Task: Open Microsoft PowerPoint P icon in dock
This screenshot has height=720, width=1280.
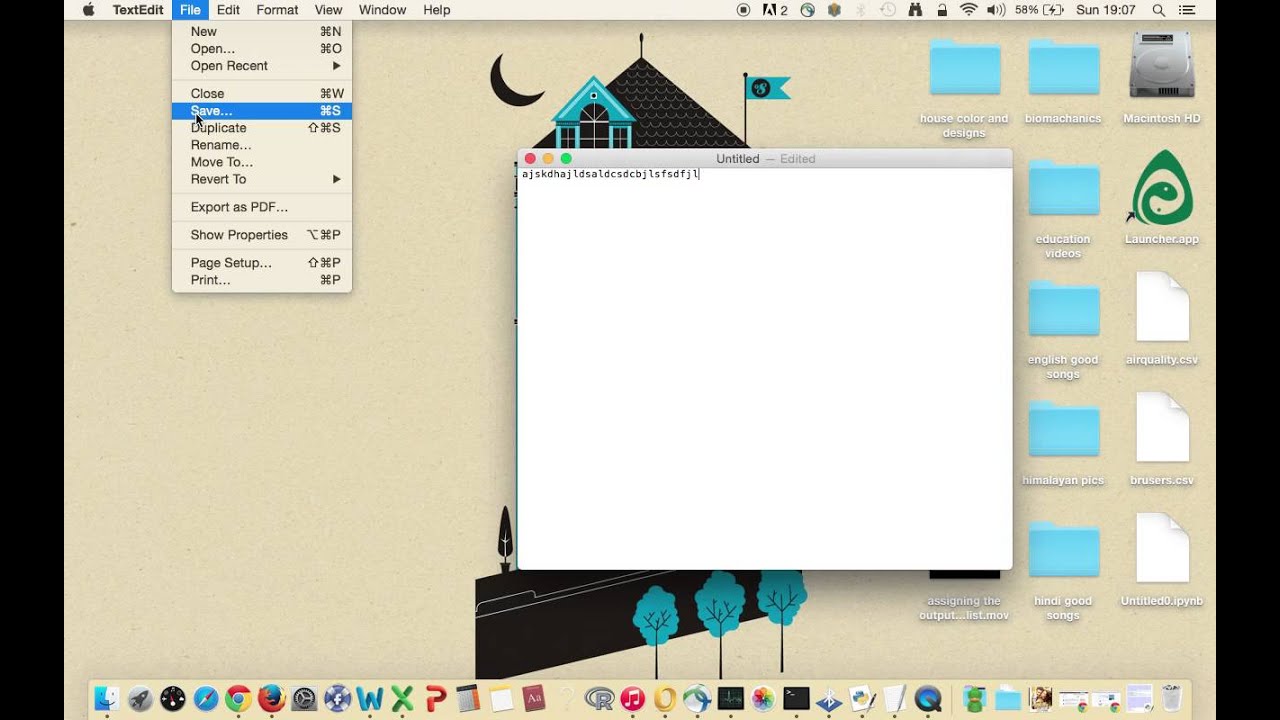Action: point(435,698)
